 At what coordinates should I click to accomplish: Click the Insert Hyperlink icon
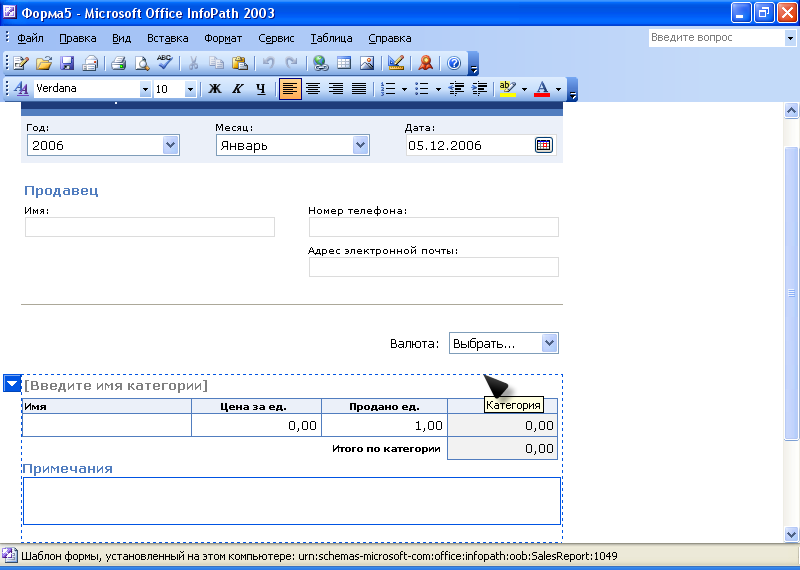pos(320,63)
